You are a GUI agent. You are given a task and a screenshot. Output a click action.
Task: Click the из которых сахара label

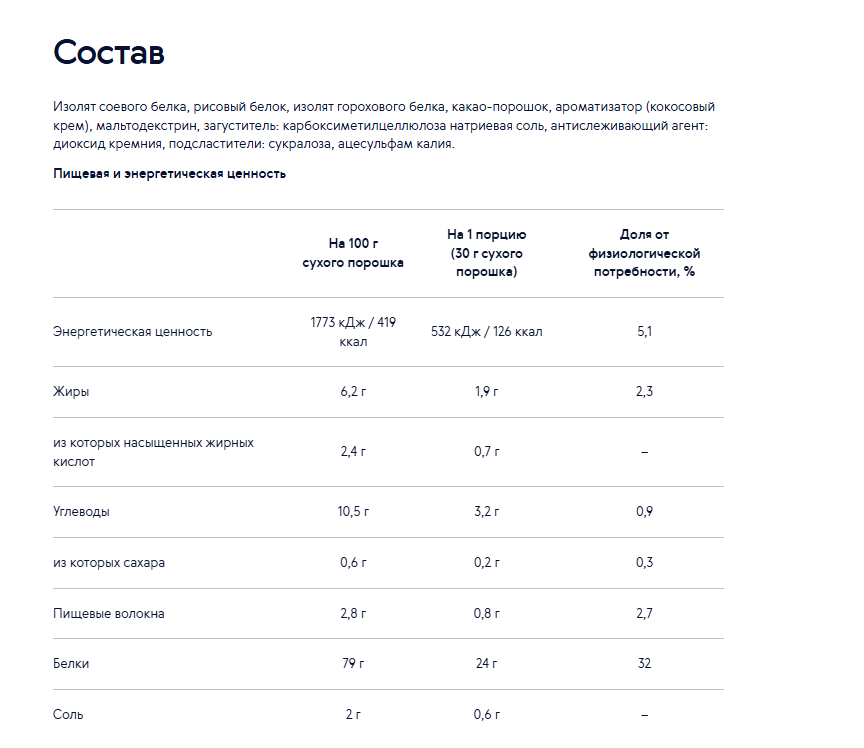click(109, 563)
